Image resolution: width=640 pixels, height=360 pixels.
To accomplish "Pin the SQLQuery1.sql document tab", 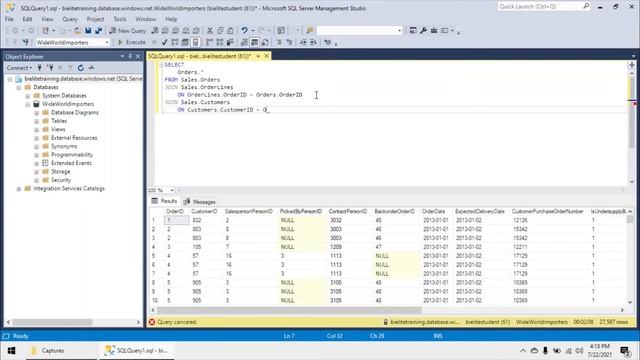I will point(258,56).
